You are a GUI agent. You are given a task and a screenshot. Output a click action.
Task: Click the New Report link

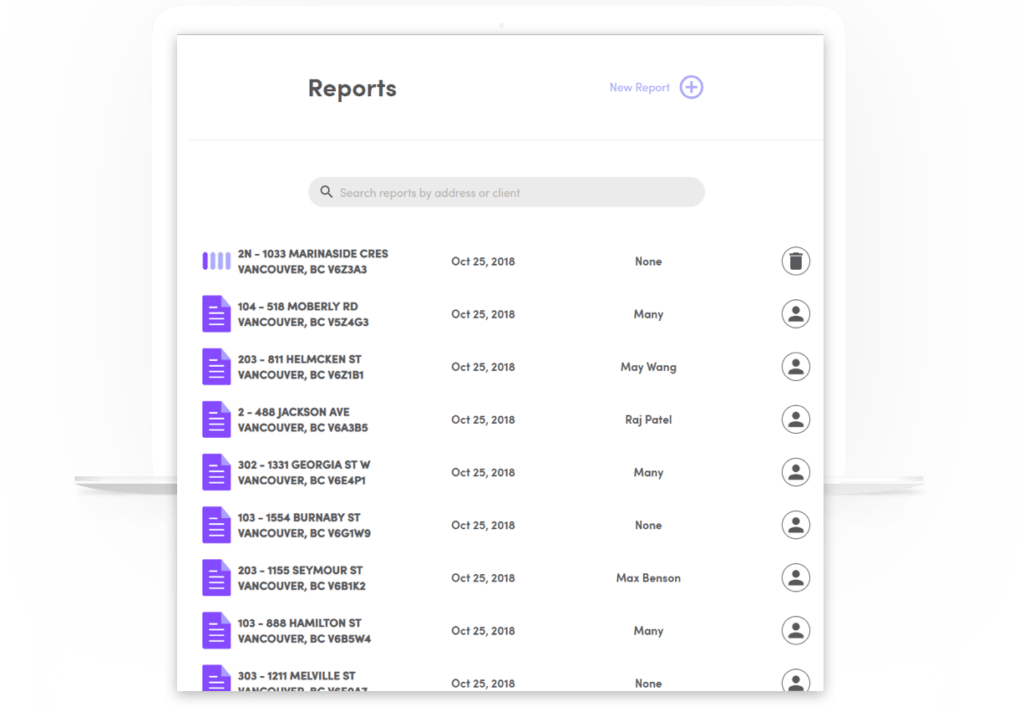coord(639,87)
